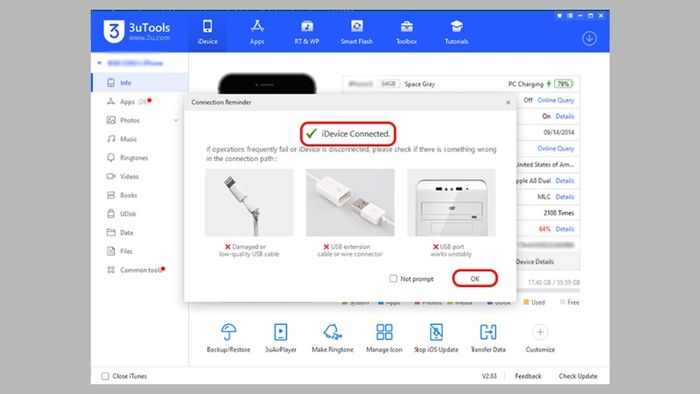Open the downloads arrow icon in header
The height and width of the screenshot is (394, 700).
pos(589,38)
